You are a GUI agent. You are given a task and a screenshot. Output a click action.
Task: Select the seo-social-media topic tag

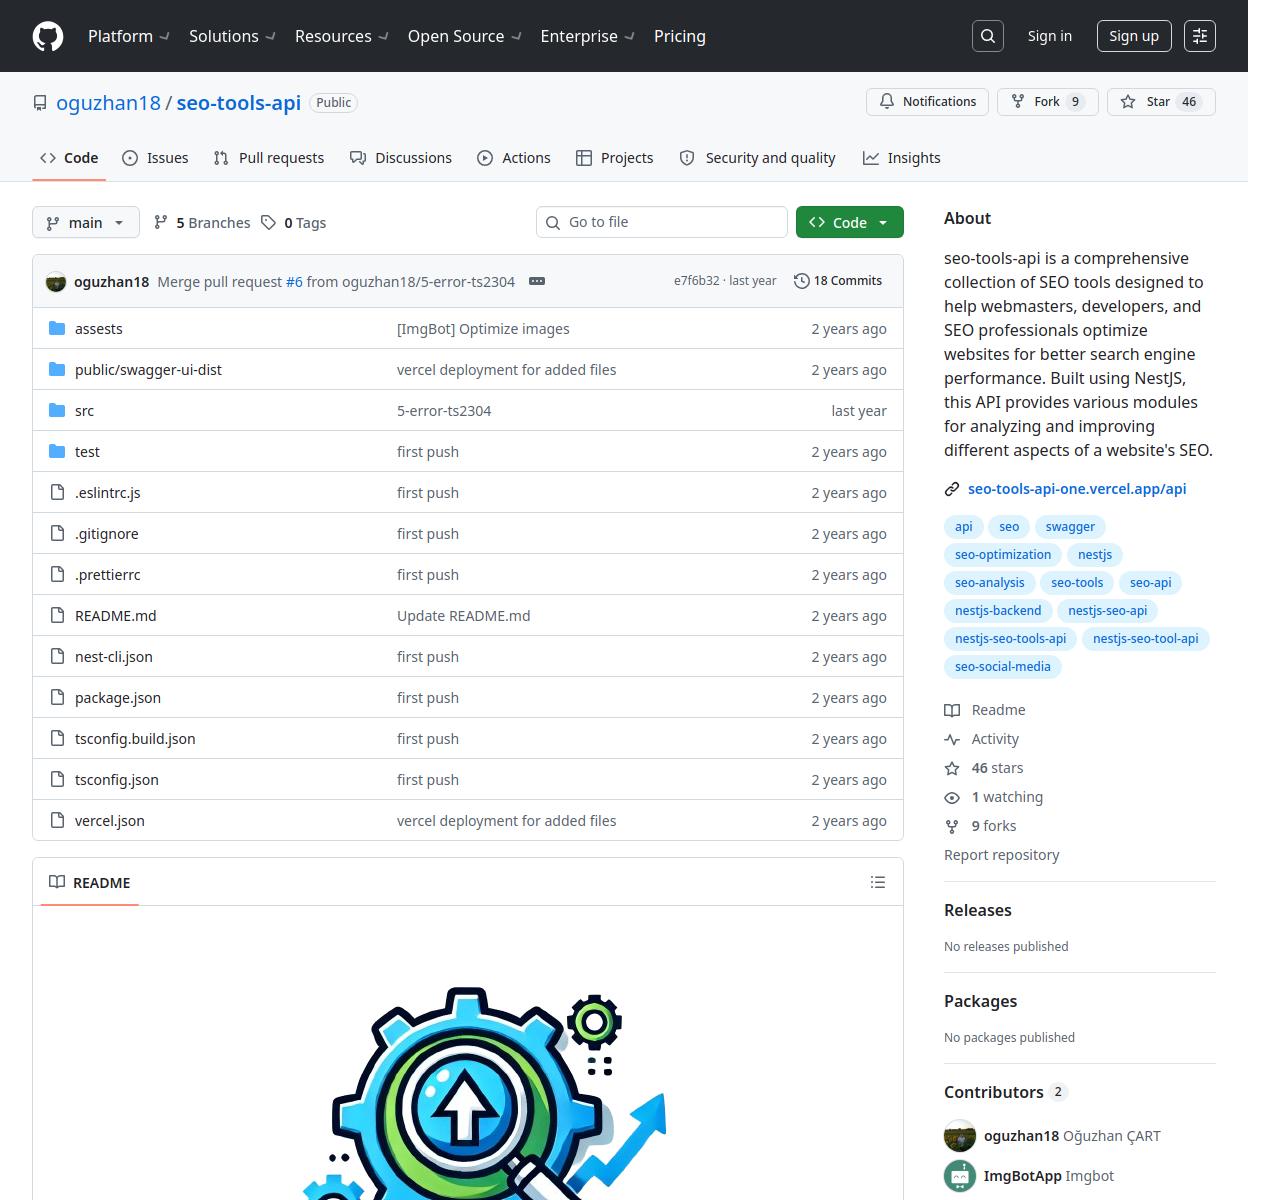[1003, 667]
